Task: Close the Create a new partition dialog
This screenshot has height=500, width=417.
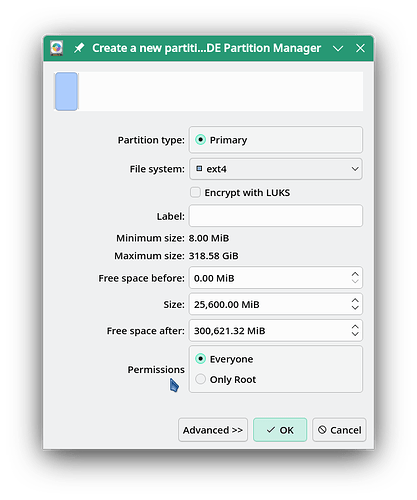Action: click(x=360, y=48)
